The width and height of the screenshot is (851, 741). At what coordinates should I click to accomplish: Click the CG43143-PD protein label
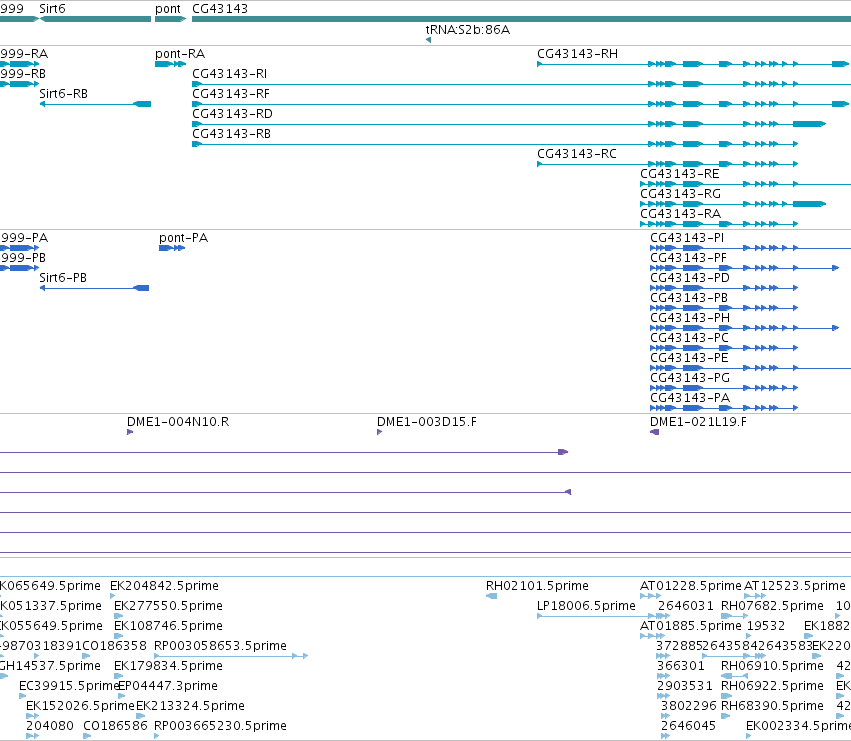690,278
